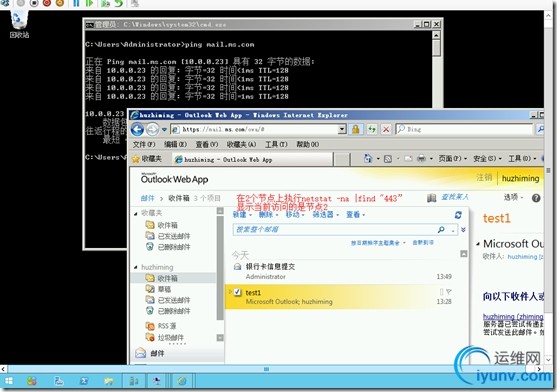Open the 新建 dropdown in OWA toolbar
Viewport: 557px width, 392px height.
(242, 215)
